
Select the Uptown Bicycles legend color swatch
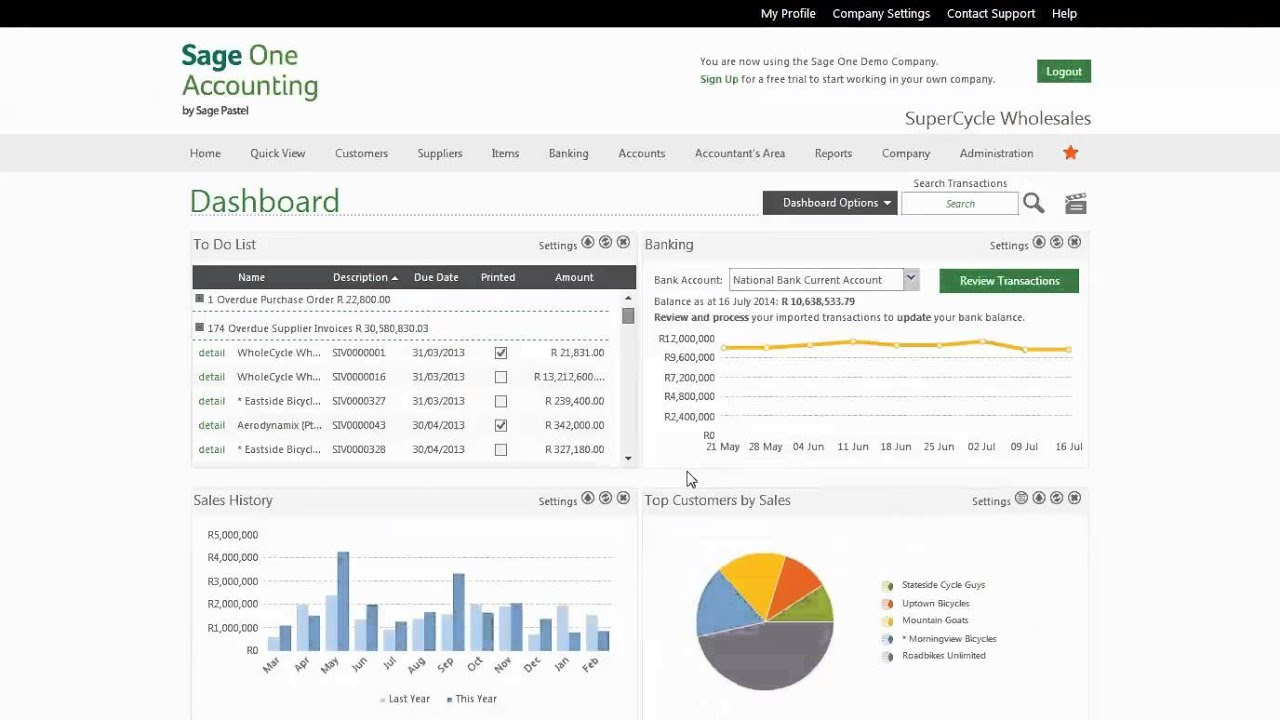[885, 603]
